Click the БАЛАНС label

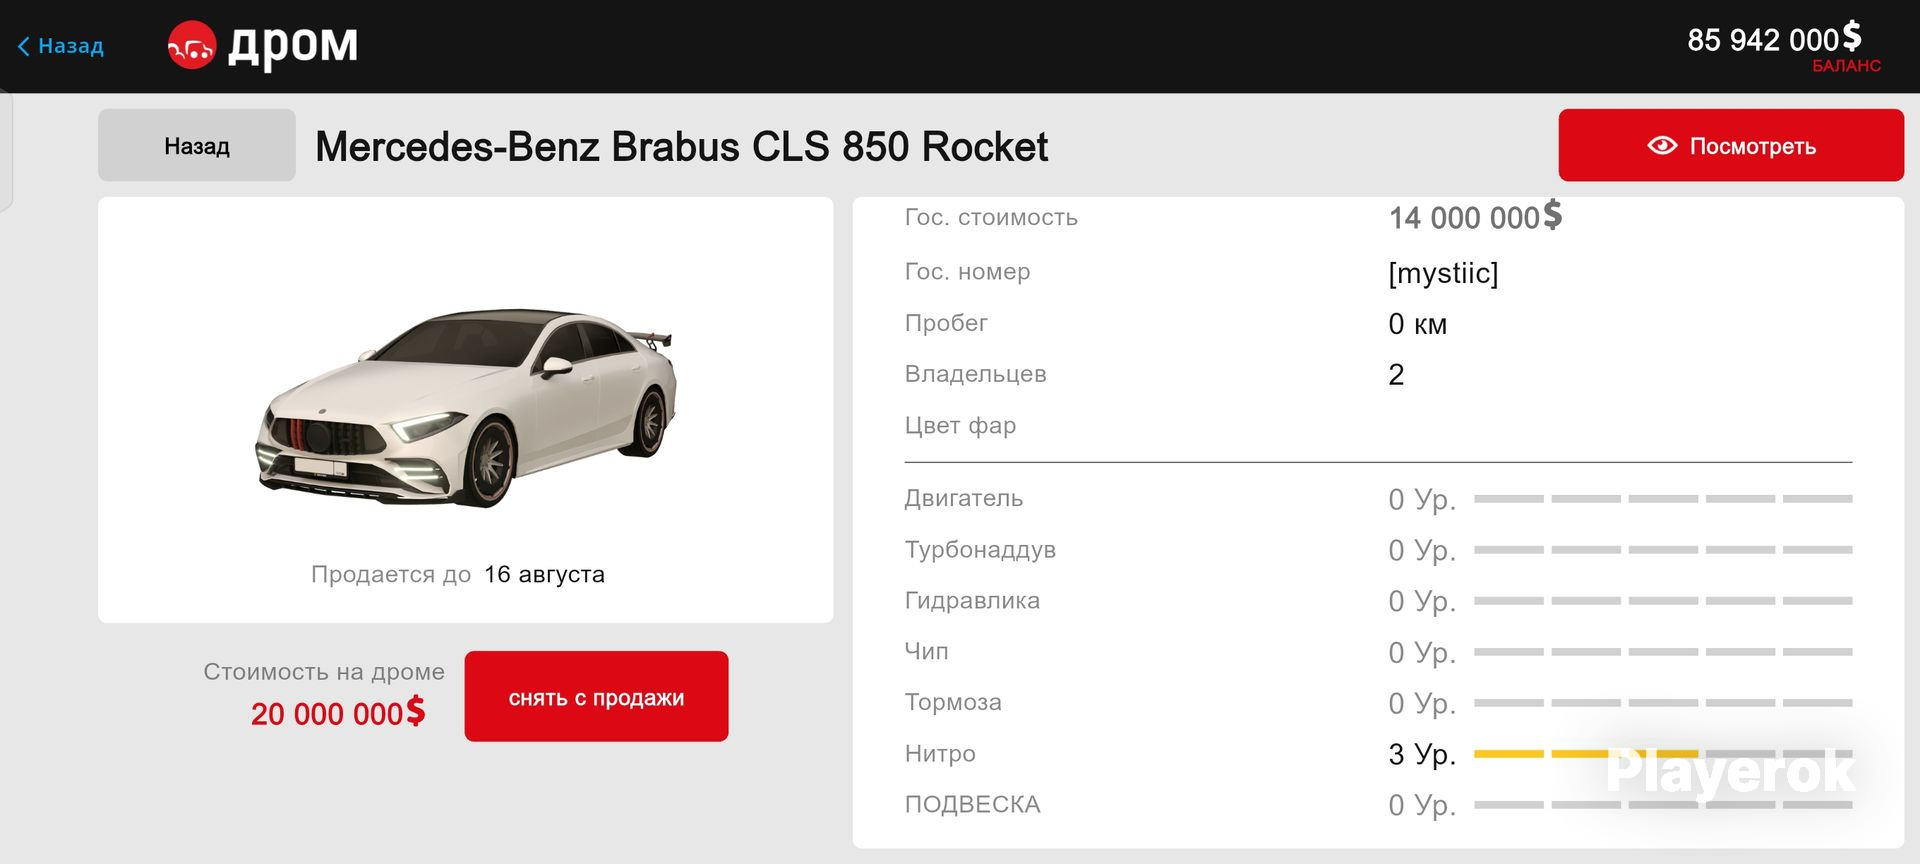point(1846,66)
